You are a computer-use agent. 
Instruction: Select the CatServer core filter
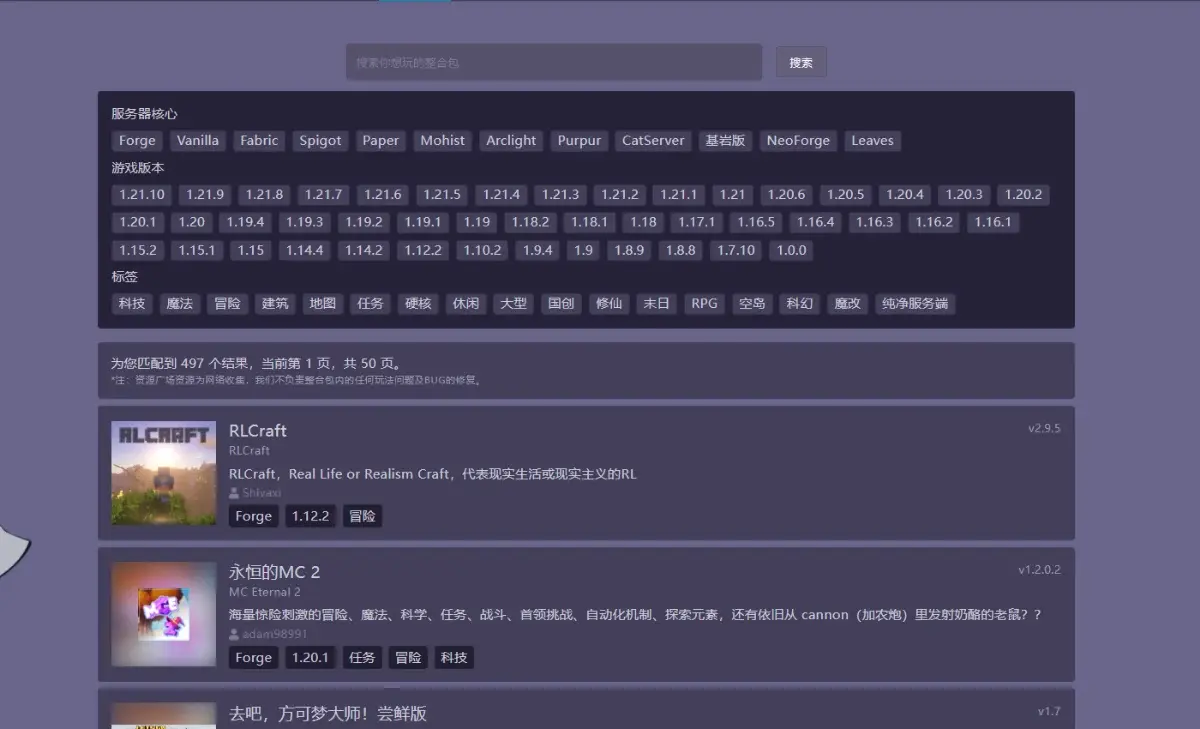click(653, 141)
